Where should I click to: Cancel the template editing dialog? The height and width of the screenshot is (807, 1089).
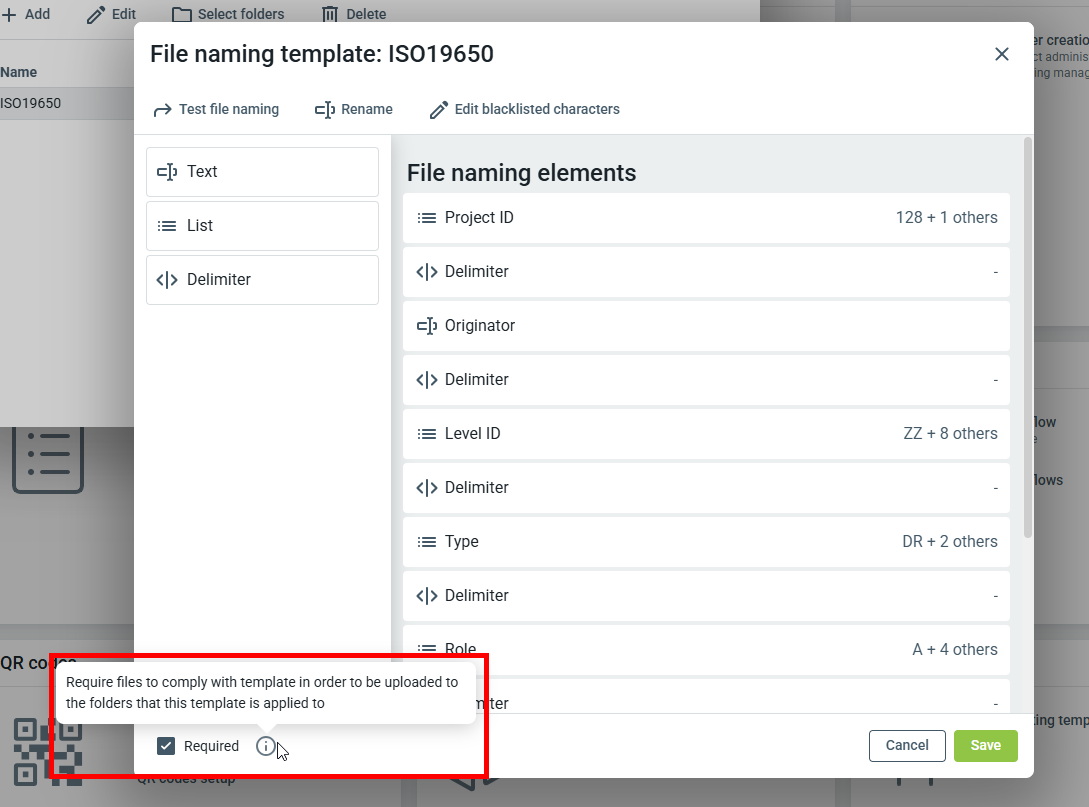pyautogui.click(x=907, y=746)
